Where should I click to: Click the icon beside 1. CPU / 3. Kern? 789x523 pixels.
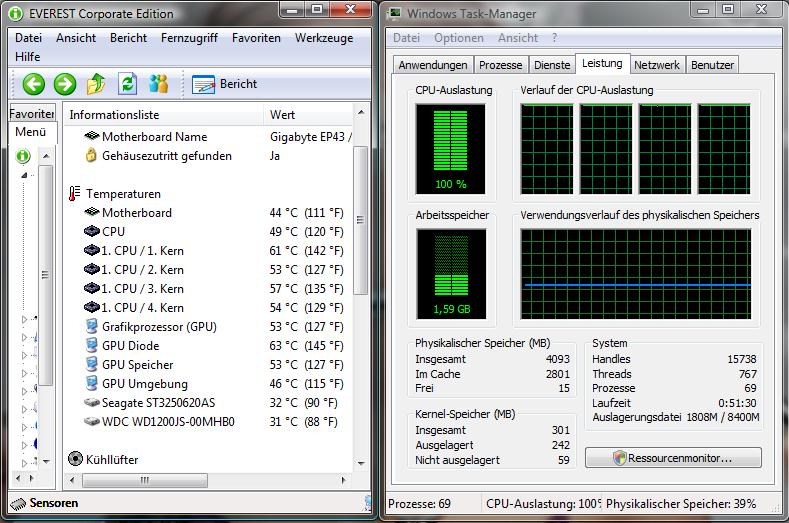[92, 288]
